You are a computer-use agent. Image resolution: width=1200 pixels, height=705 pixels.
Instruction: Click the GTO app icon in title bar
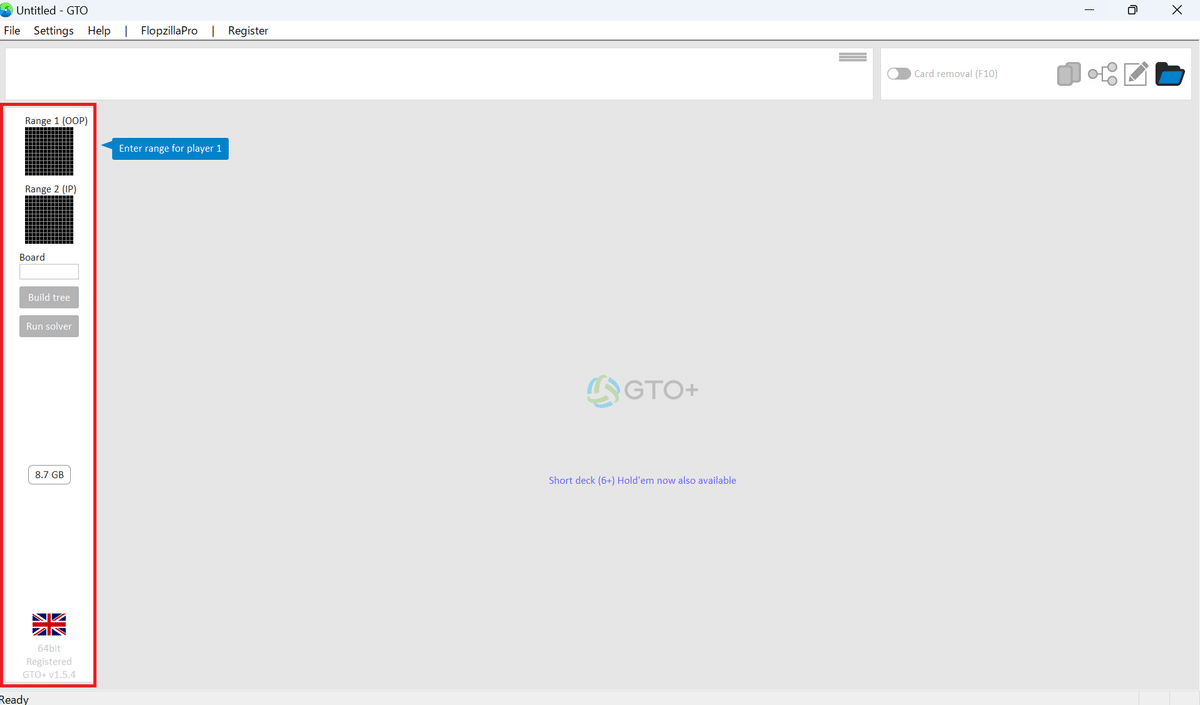pos(7,10)
